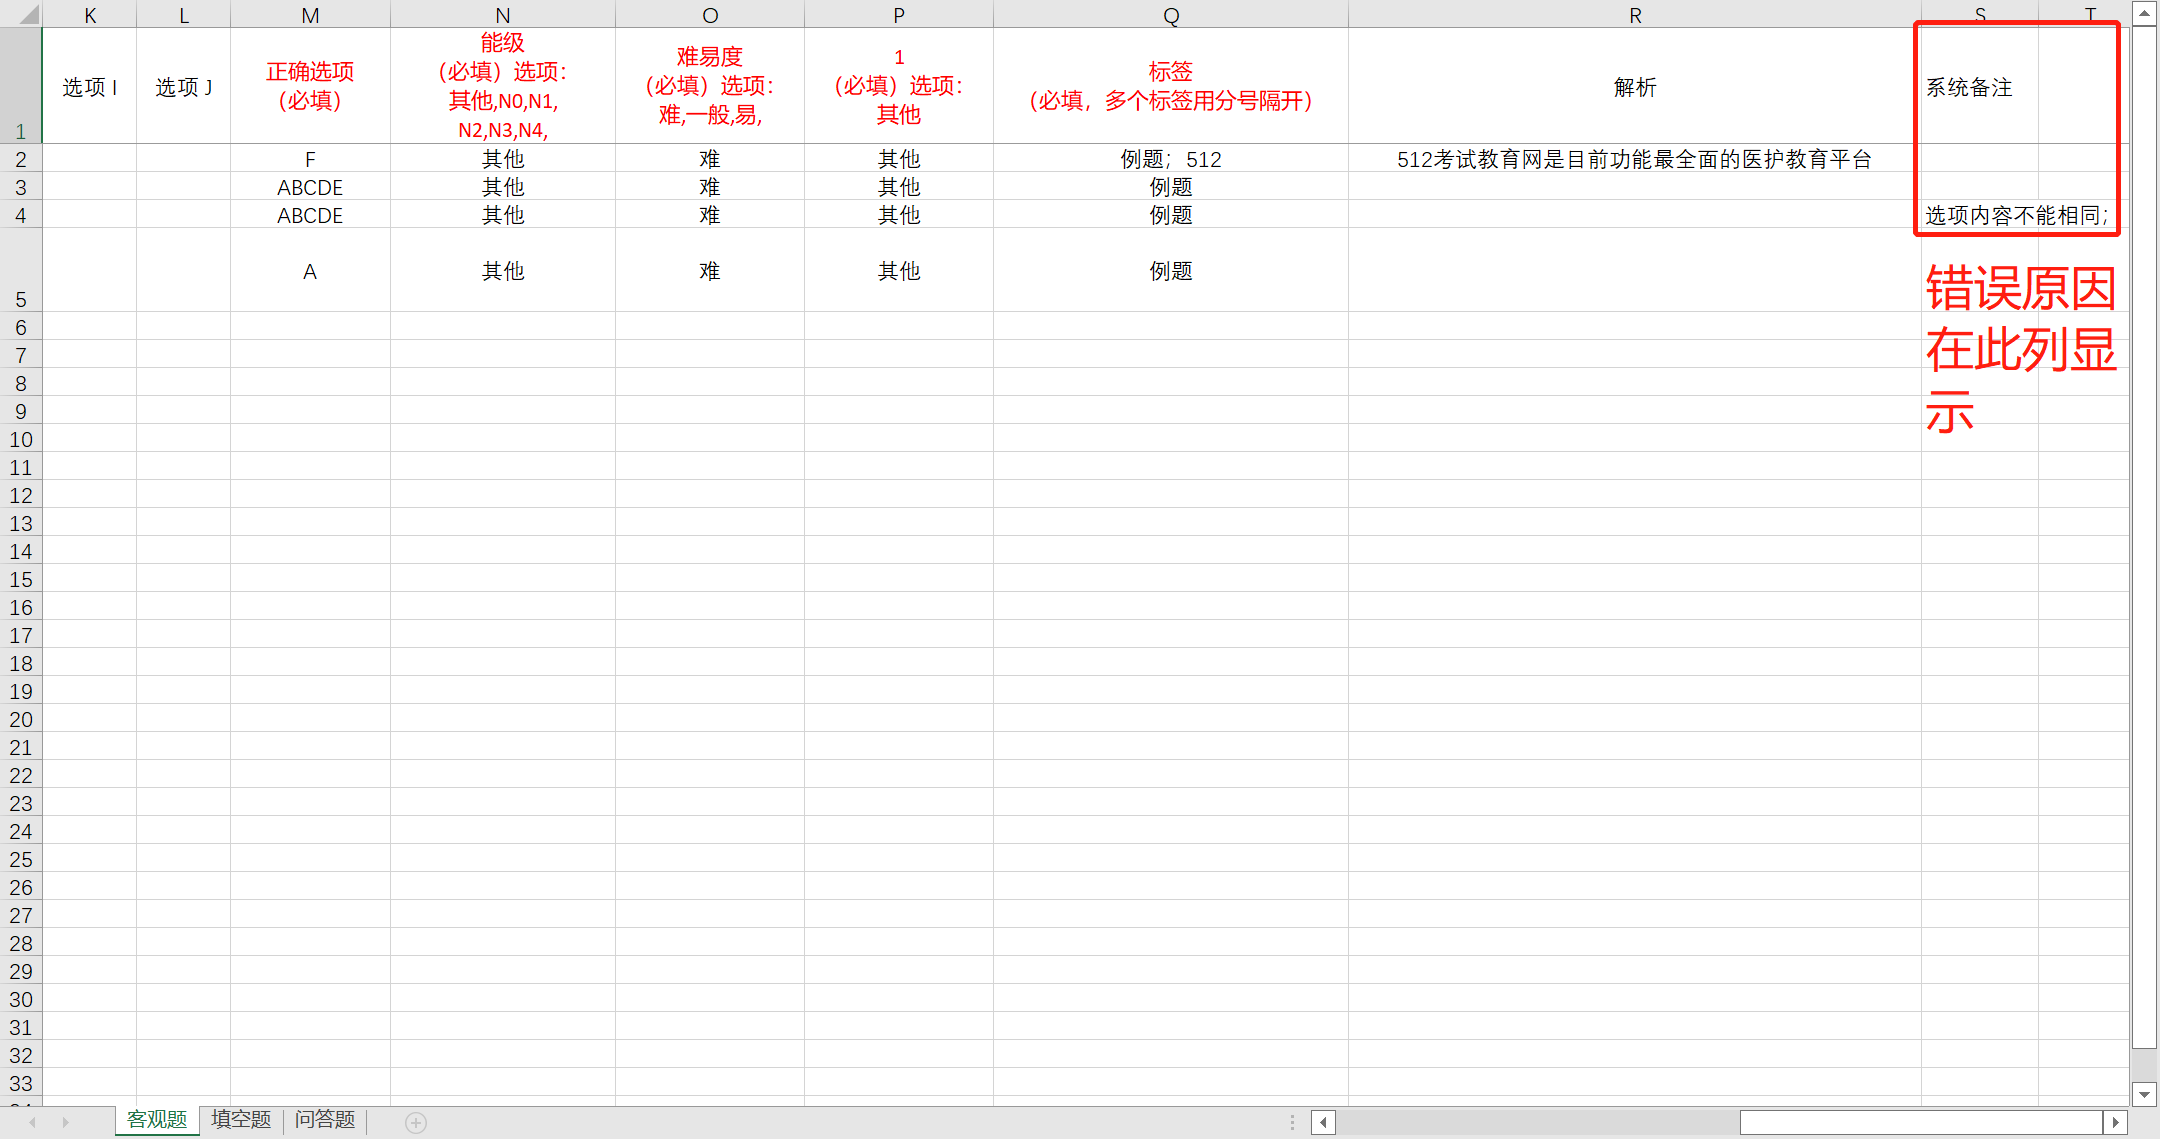The image size is (2160, 1139).
Task: Switch to the 填空题 sheet tab
Action: pyautogui.click(x=241, y=1120)
